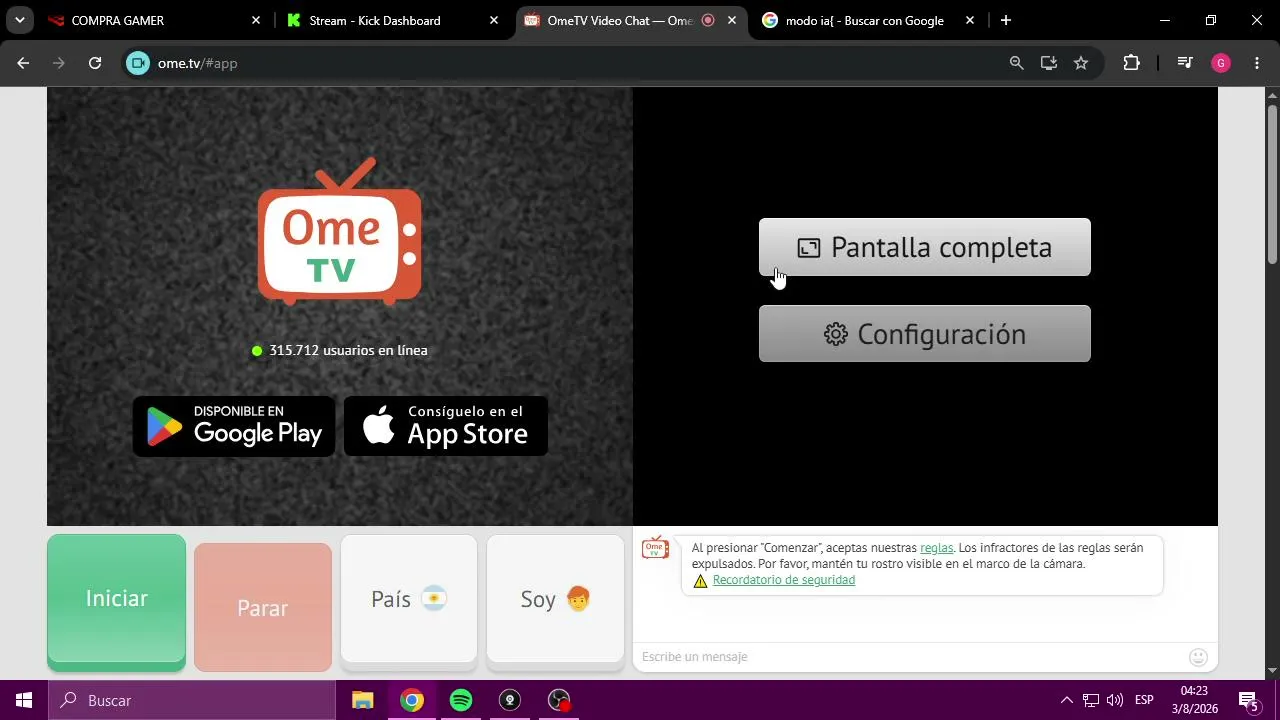Click the small OmeTV avatar beside the chat notice
The width and height of the screenshot is (1280, 720).
[655, 548]
